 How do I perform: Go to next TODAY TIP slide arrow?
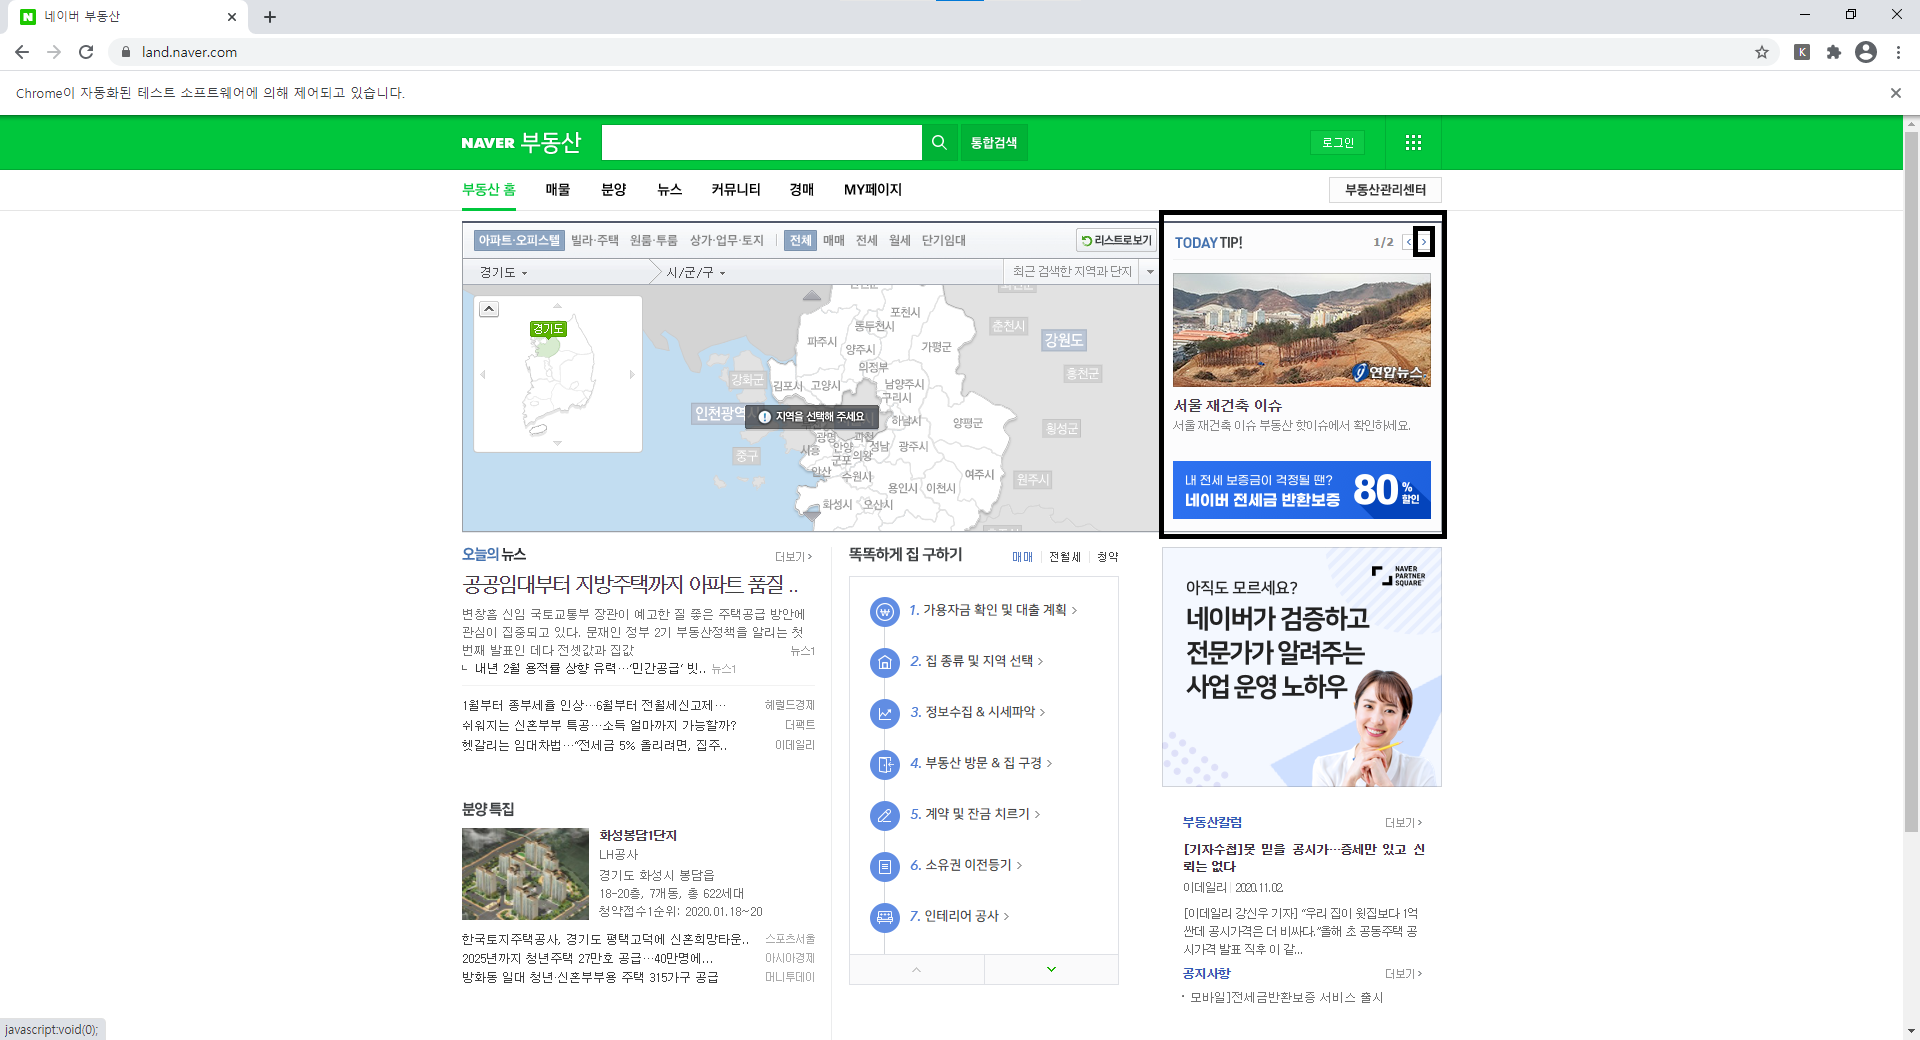pyautogui.click(x=1424, y=242)
